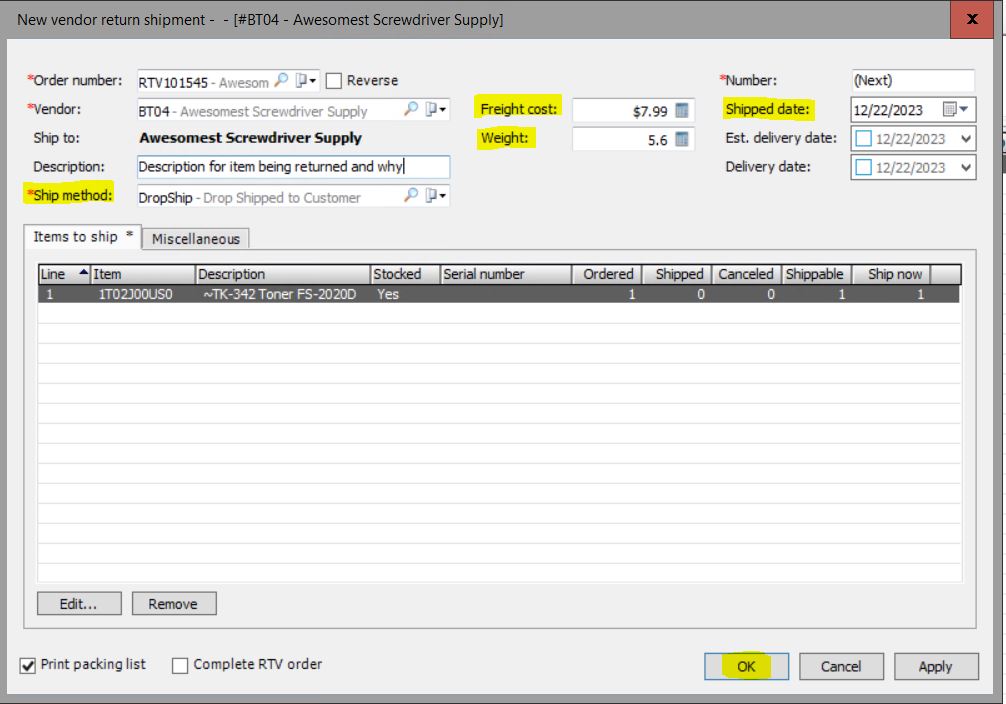
Task: Click into the Description text field
Action: [x=293, y=167]
